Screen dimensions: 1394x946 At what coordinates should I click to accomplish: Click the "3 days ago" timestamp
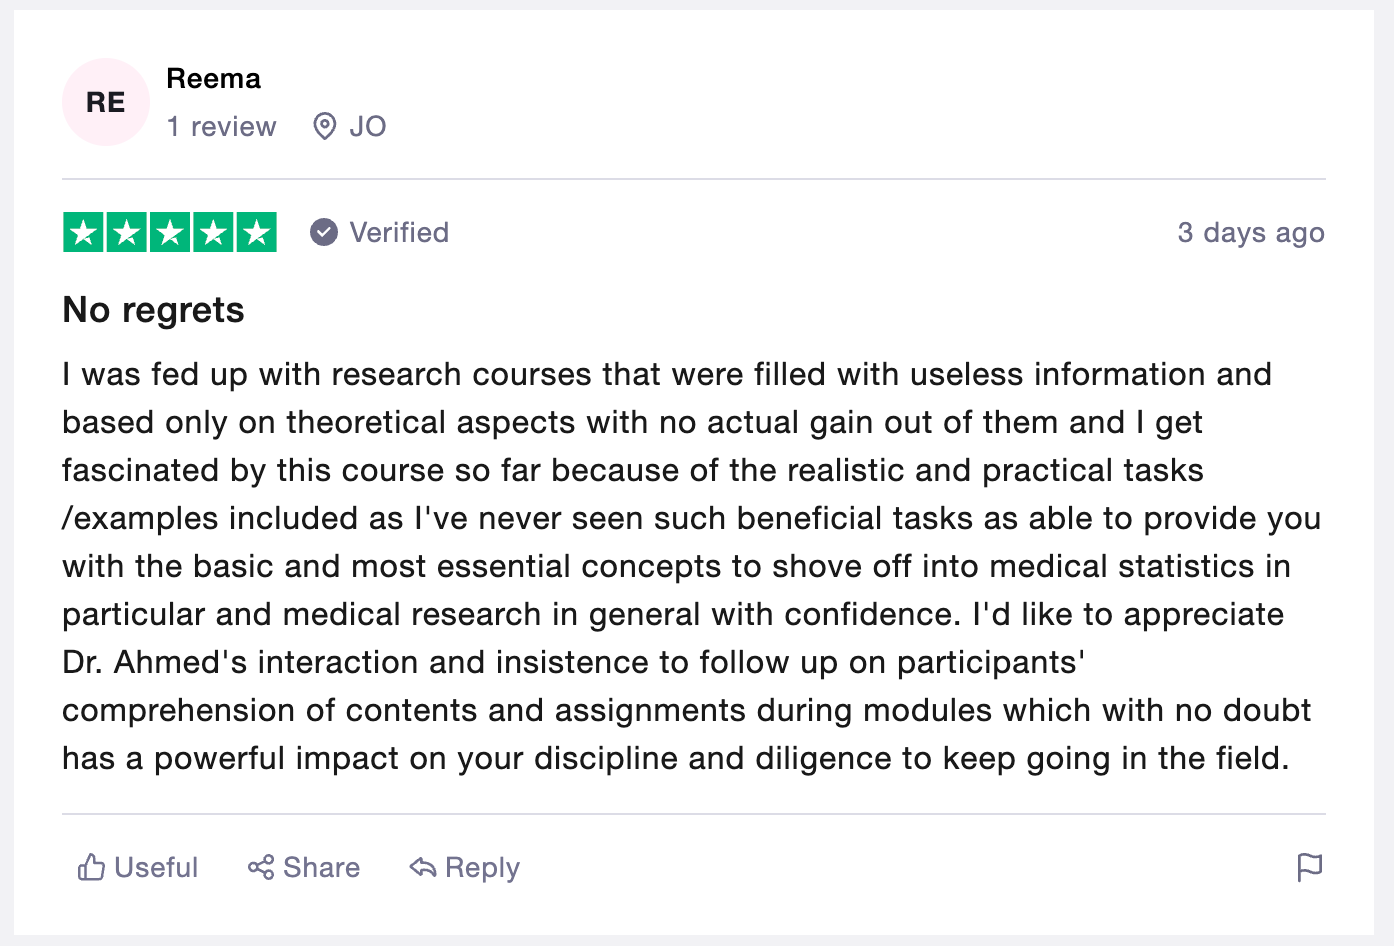(x=1250, y=232)
